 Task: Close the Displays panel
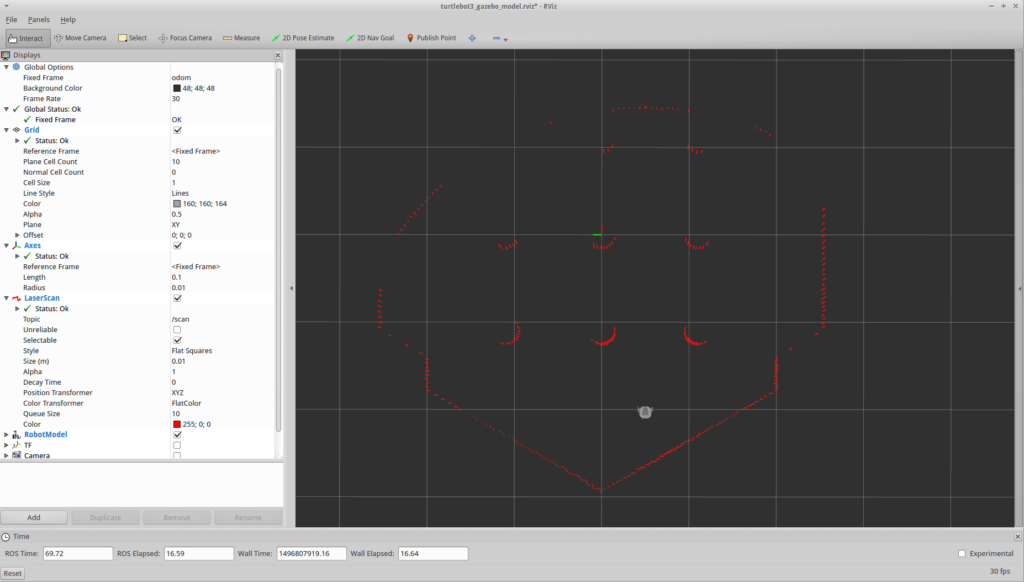278,56
